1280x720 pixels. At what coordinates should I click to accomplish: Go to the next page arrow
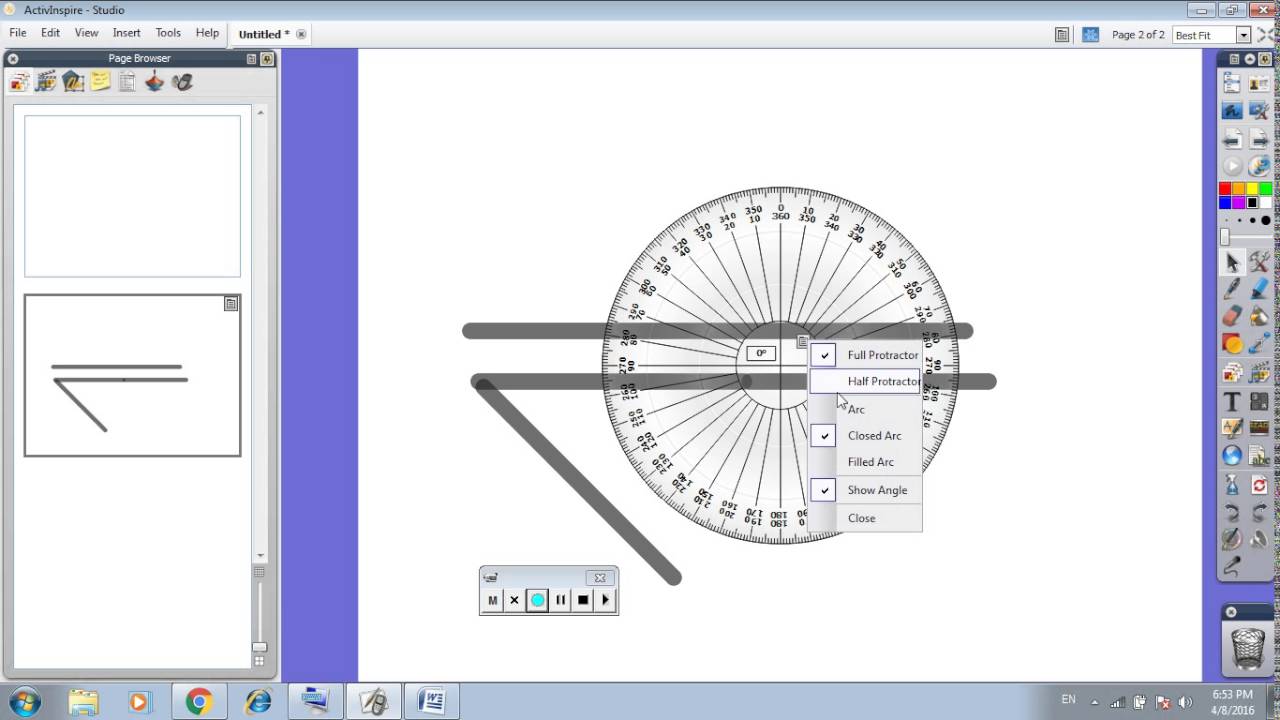point(1259,140)
